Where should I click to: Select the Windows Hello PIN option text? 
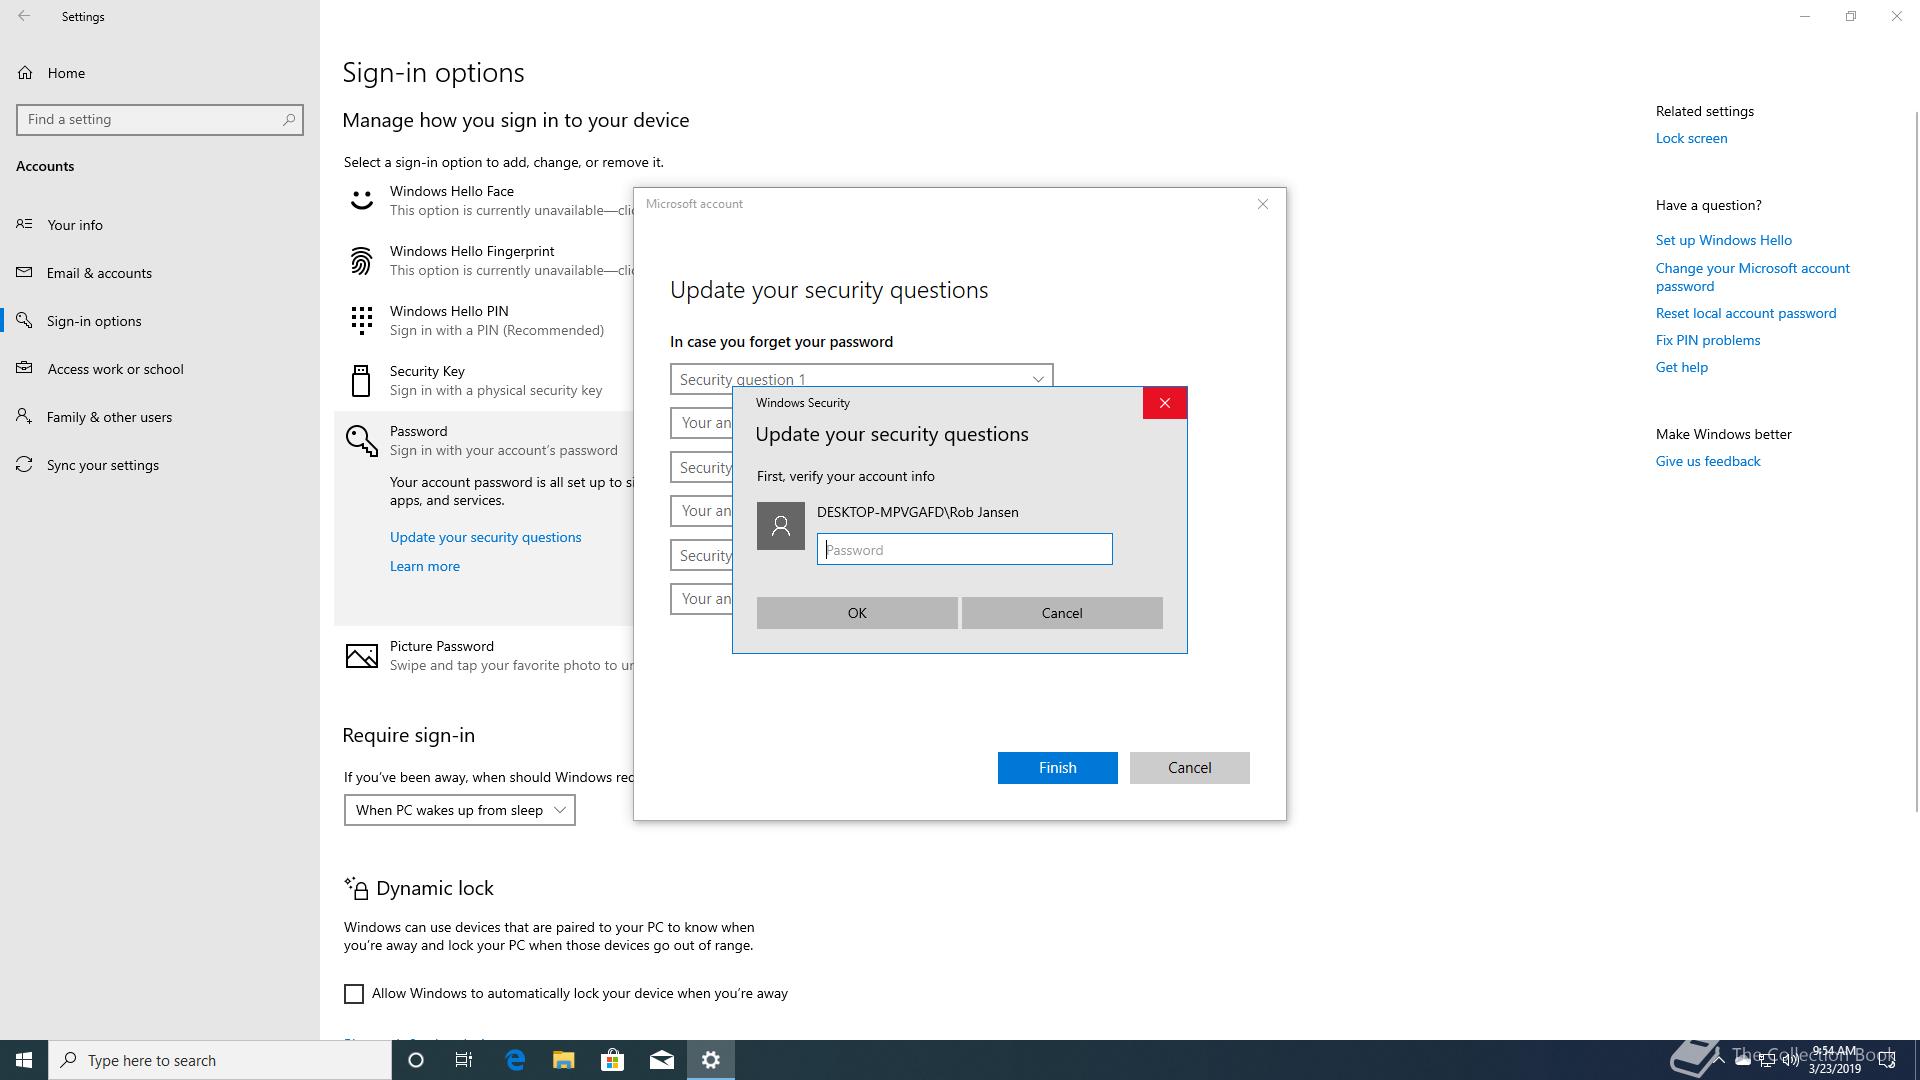pos(449,311)
